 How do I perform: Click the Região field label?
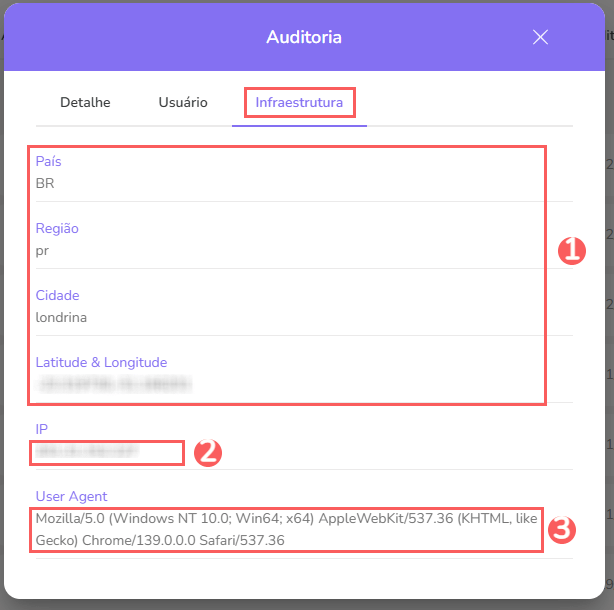pyautogui.click(x=57, y=228)
